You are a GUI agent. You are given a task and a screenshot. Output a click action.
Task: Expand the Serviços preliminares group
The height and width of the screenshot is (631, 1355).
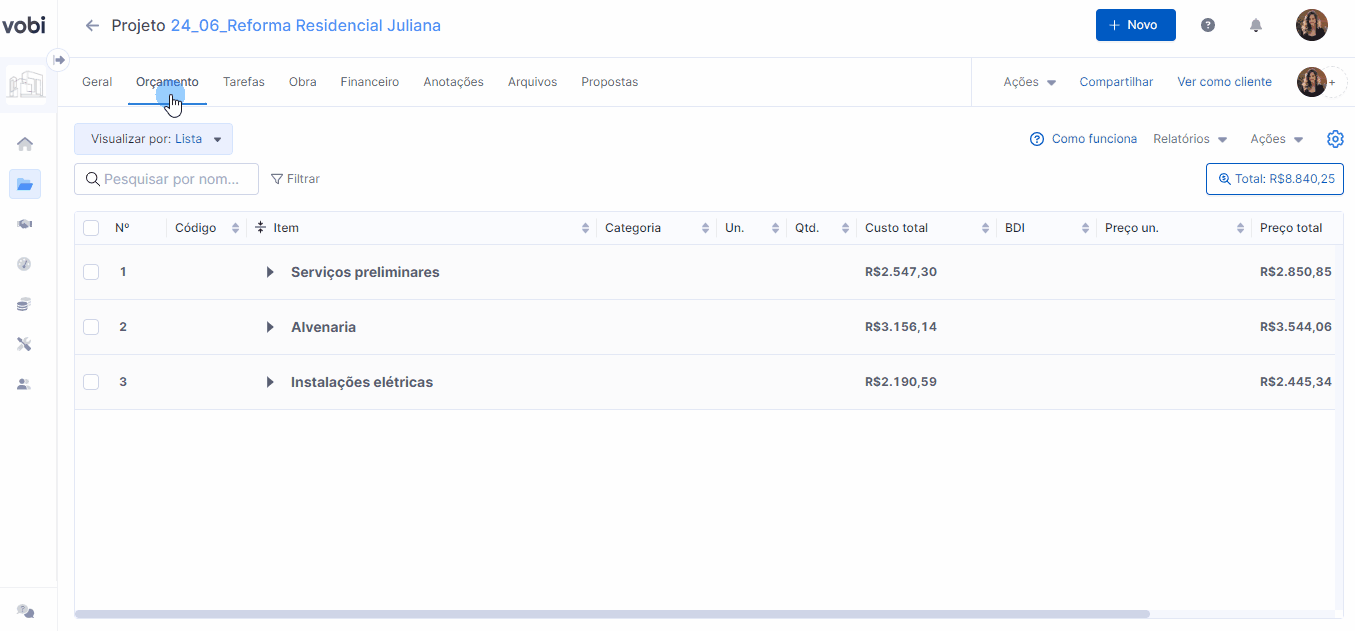click(270, 272)
